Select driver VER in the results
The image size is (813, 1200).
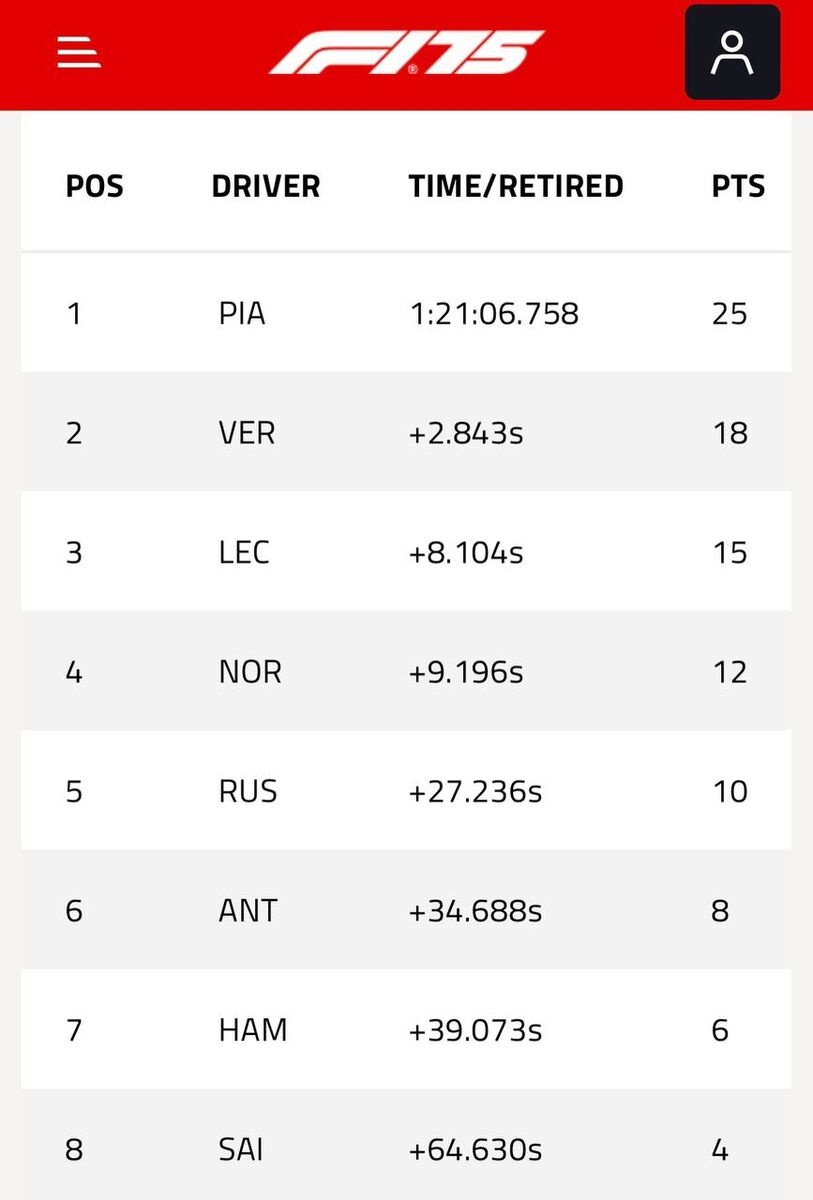[246, 433]
